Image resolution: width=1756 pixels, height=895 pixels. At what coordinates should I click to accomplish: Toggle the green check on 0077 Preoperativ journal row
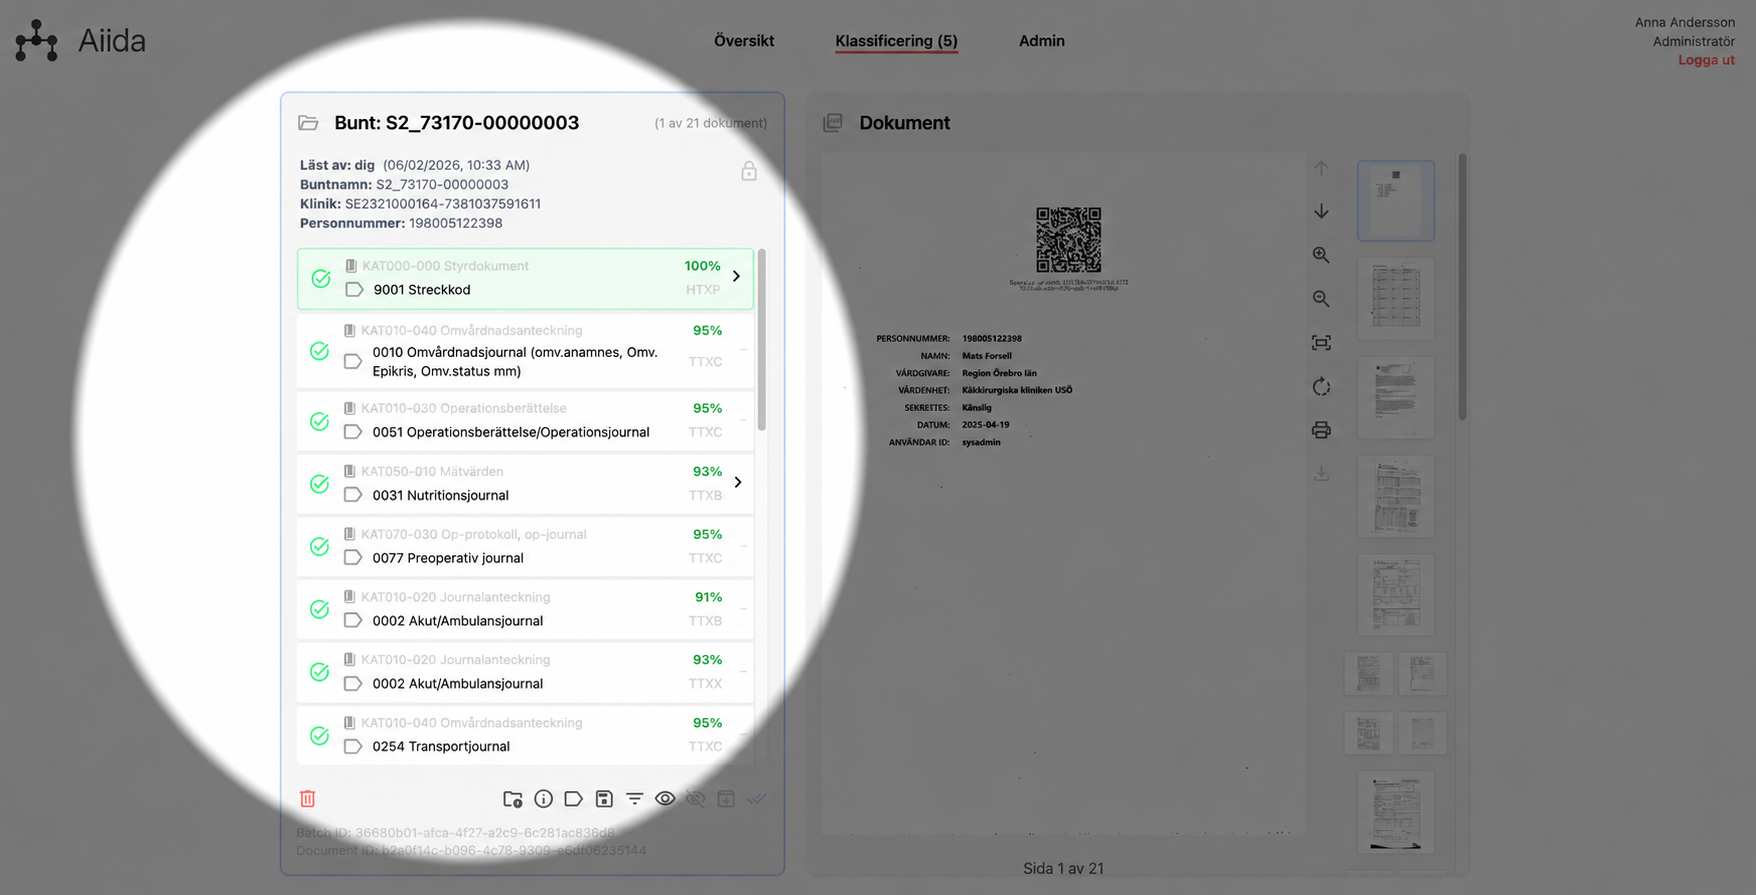[x=320, y=546]
